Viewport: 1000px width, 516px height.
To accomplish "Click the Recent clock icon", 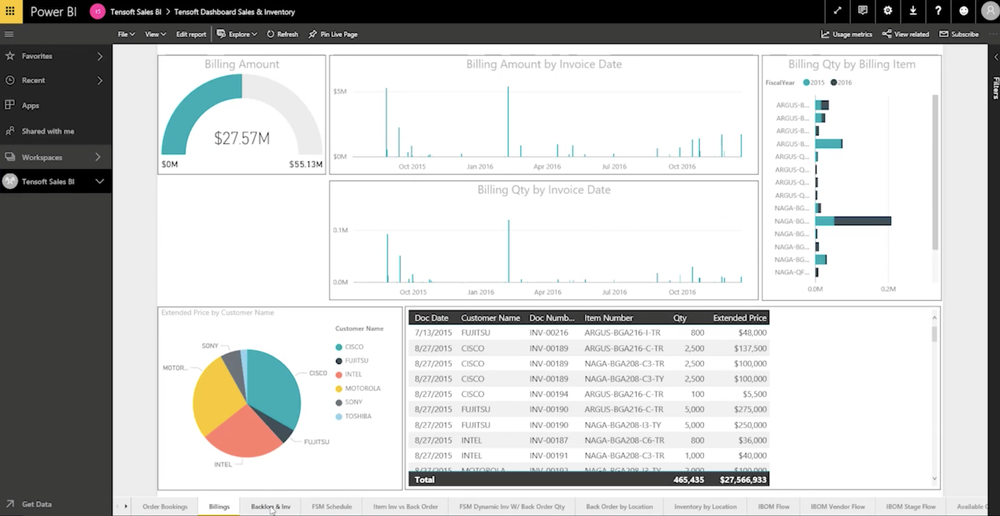I will point(10,80).
